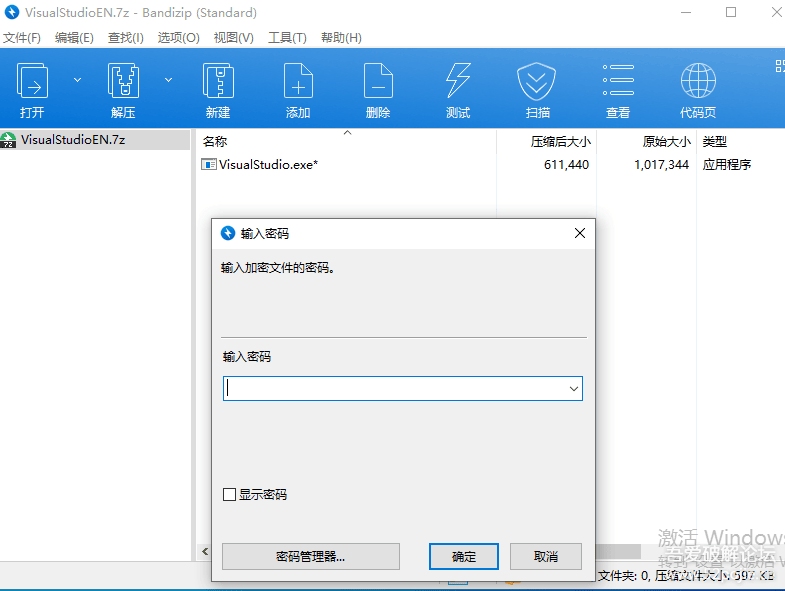This screenshot has height=591, width=785.
Task: Confirm with the 确定 button
Action: point(464,556)
